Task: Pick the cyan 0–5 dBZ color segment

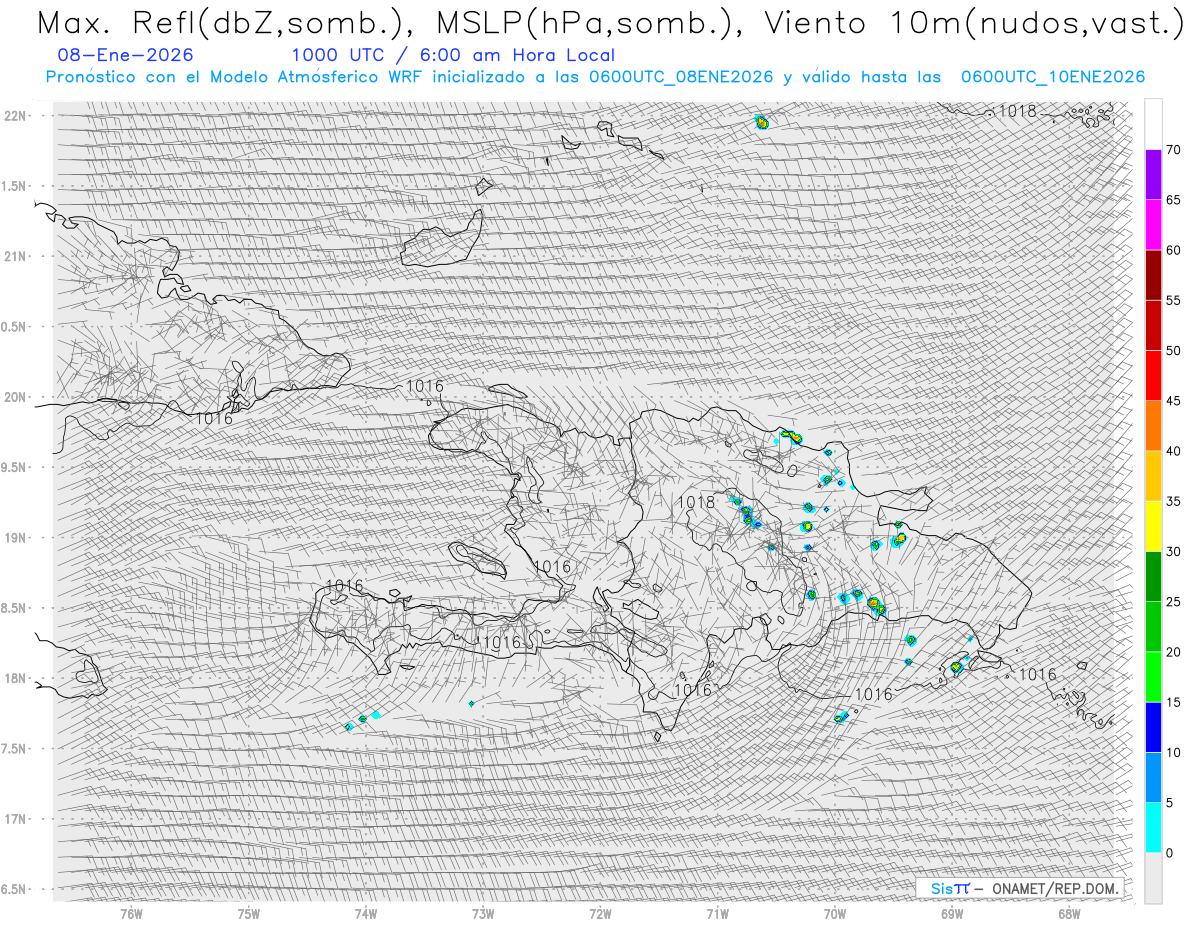Action: pos(1153,827)
